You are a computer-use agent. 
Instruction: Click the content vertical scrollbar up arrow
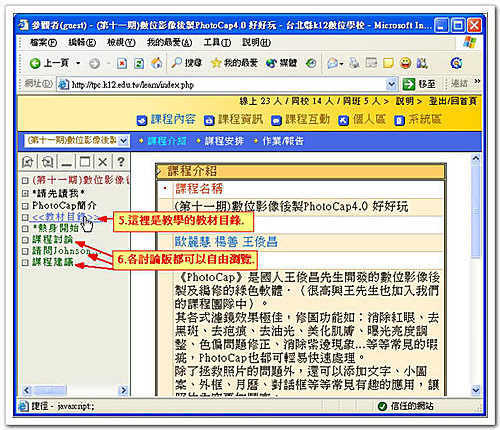point(476,158)
